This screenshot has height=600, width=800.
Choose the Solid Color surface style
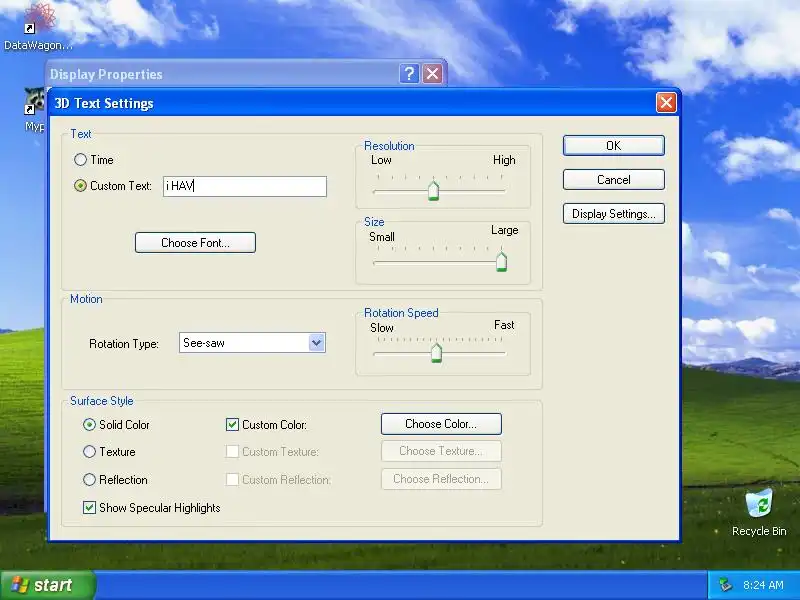(x=89, y=424)
